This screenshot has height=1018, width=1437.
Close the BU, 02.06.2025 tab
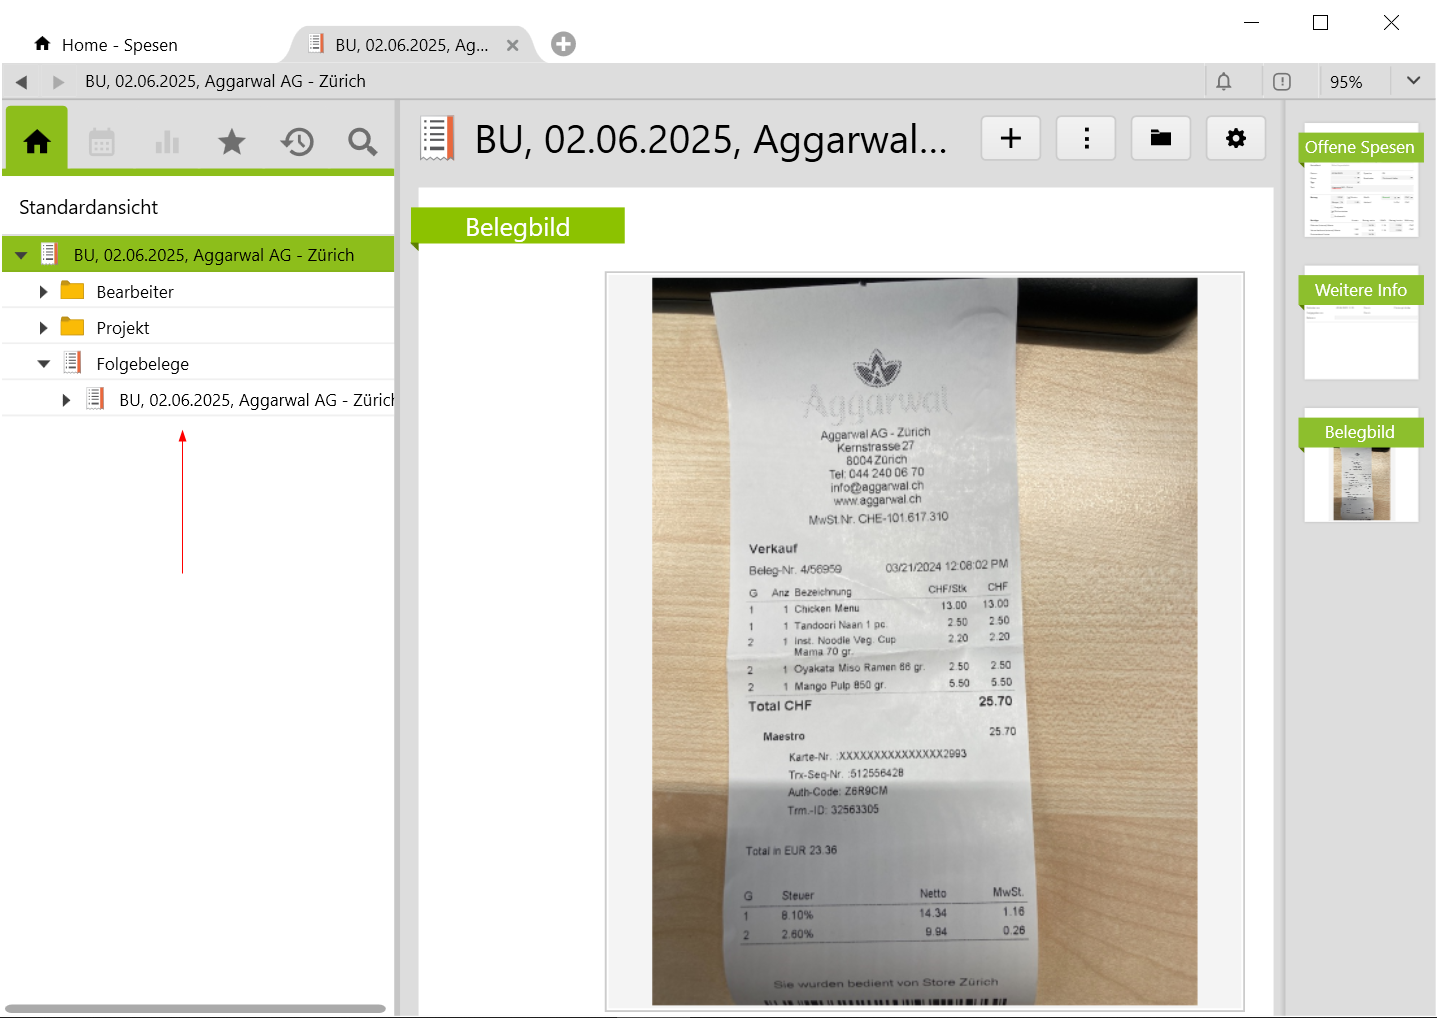coord(512,45)
